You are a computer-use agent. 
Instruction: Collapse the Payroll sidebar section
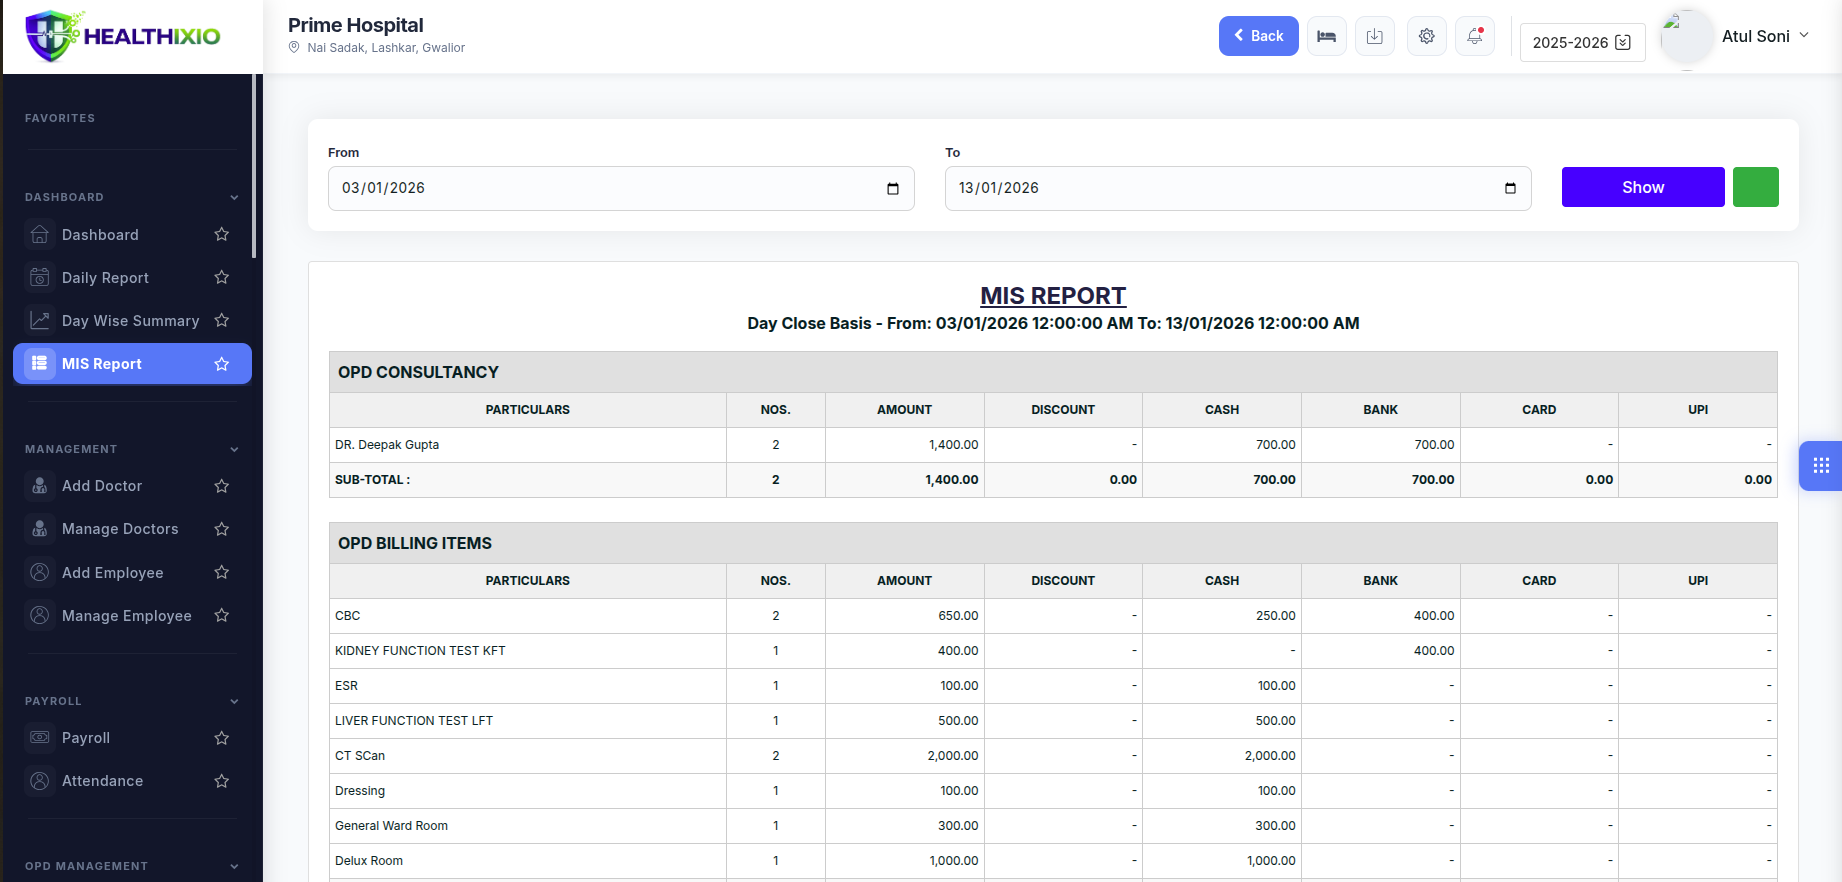(132, 701)
